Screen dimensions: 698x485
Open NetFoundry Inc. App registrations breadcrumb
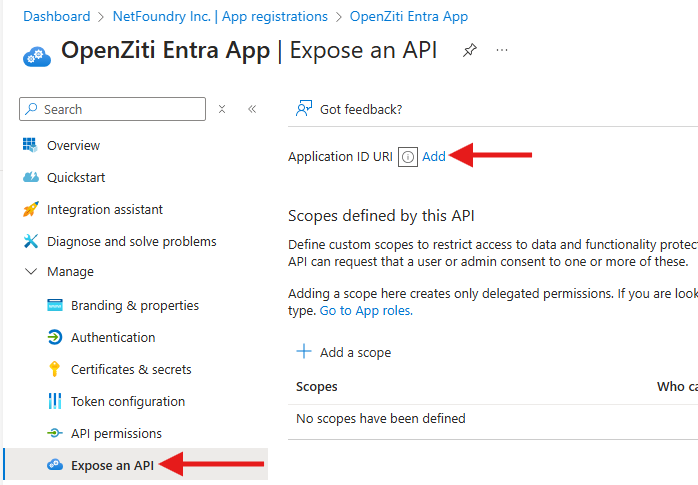219,16
